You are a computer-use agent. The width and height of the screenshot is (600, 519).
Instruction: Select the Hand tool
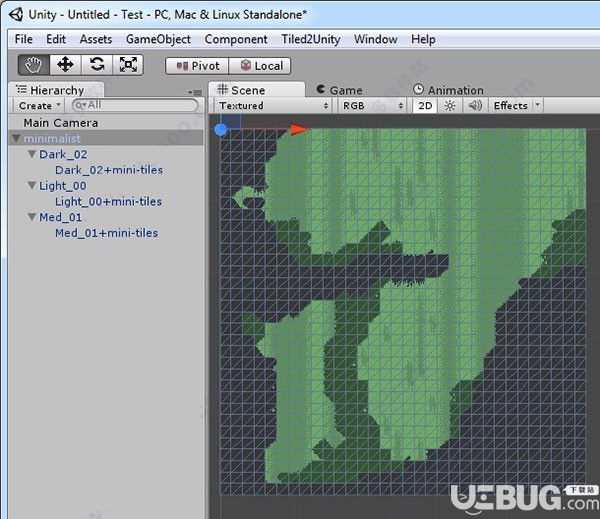tap(34, 65)
